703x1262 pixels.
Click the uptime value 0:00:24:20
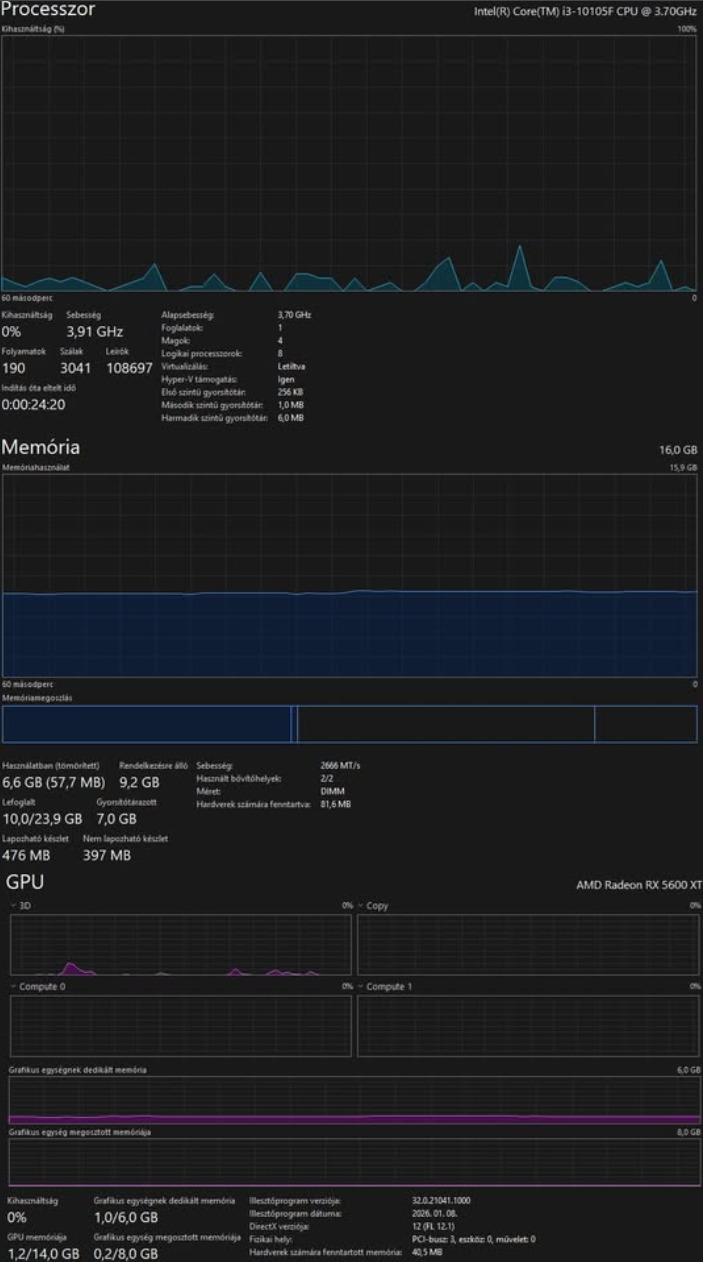click(x=33, y=405)
